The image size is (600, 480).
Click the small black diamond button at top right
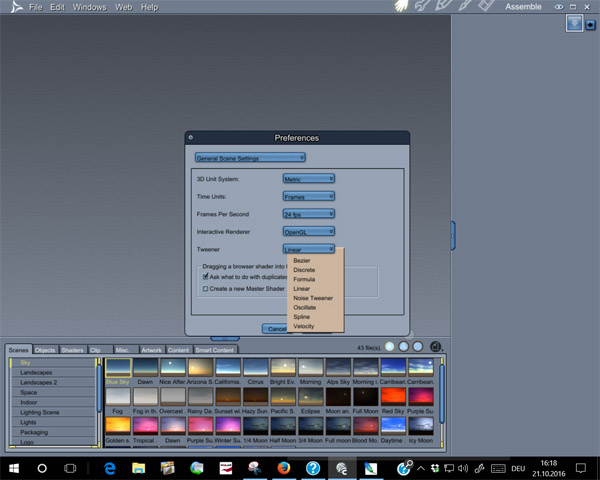(590, 25)
